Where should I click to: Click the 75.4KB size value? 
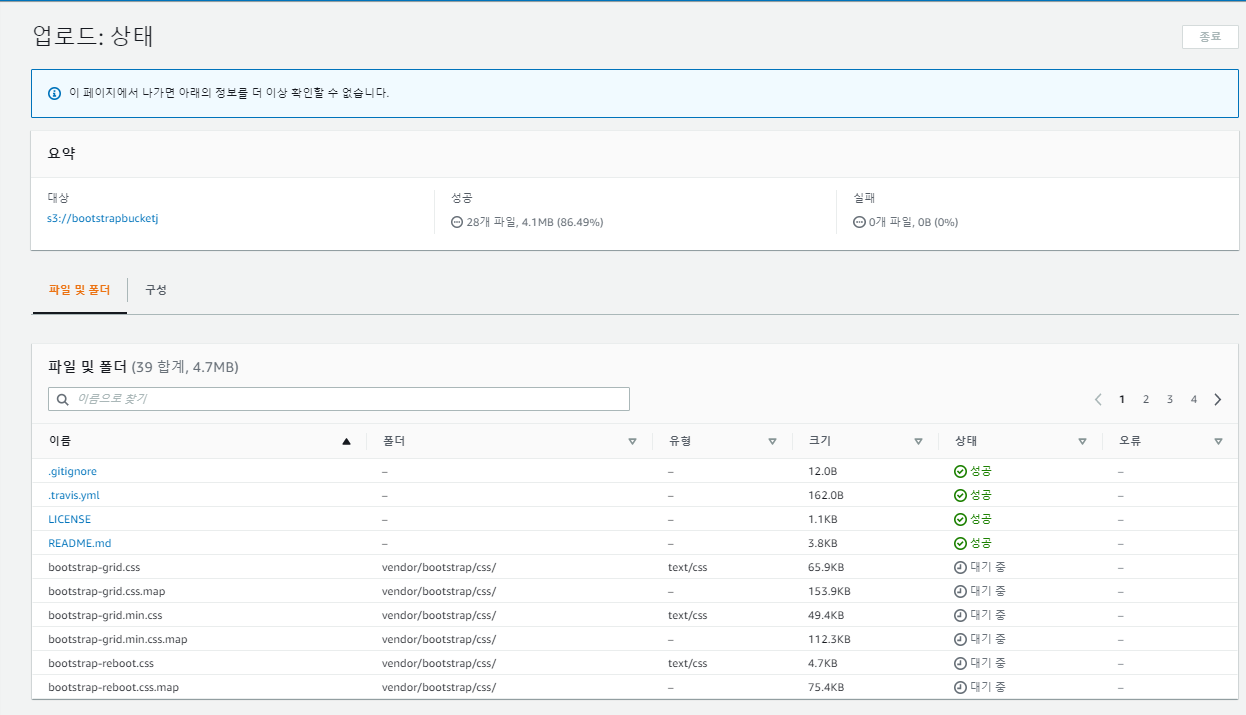coord(826,687)
